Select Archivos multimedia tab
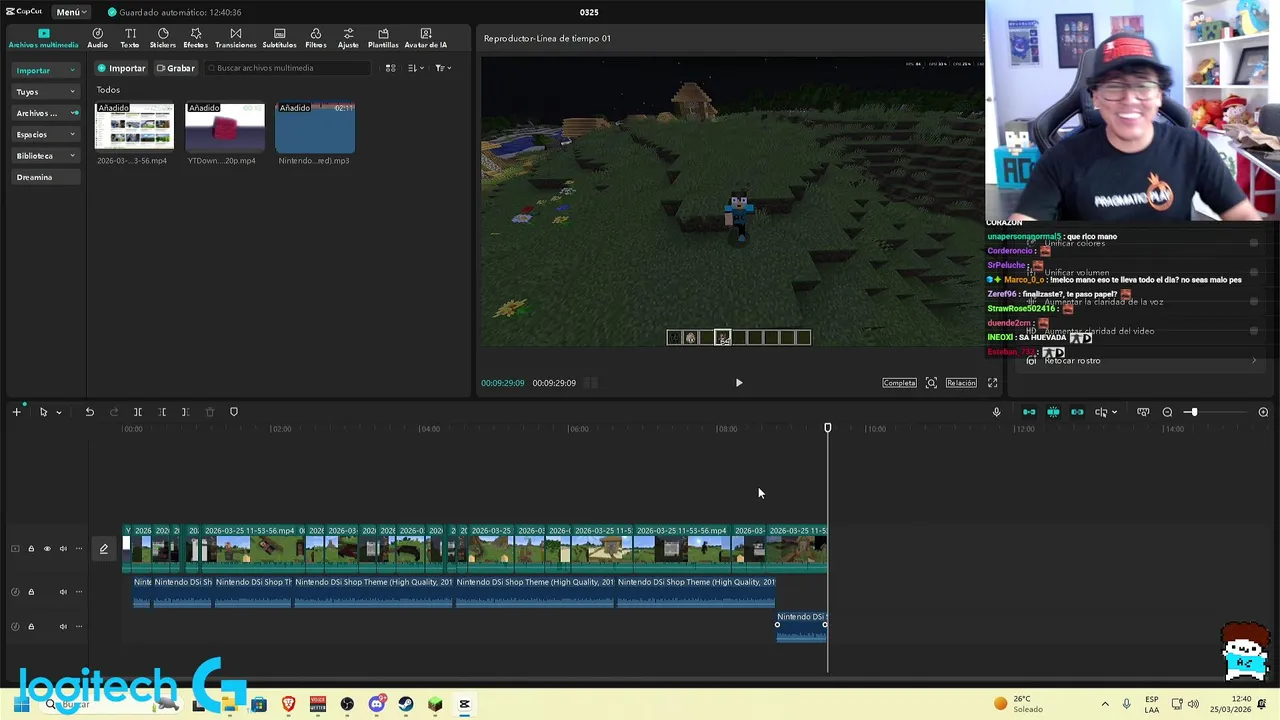 click(x=43, y=38)
